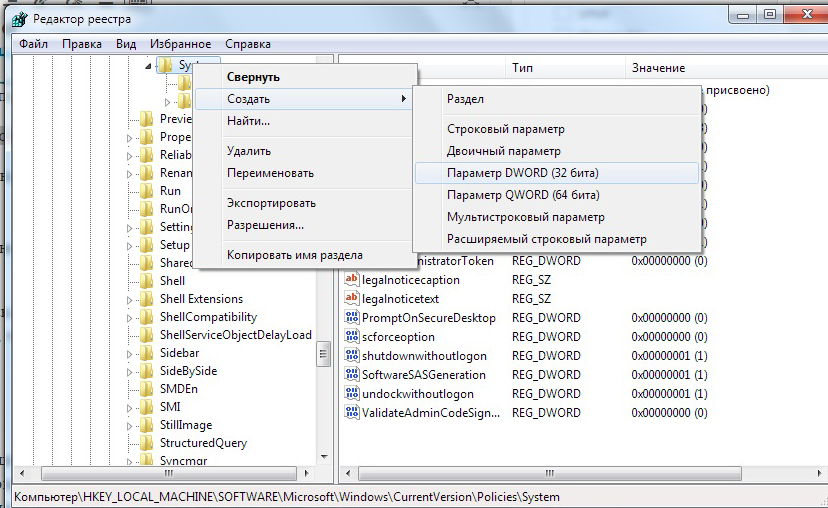Click the SMDEn folder icon
The image size is (828, 508).
(147, 388)
